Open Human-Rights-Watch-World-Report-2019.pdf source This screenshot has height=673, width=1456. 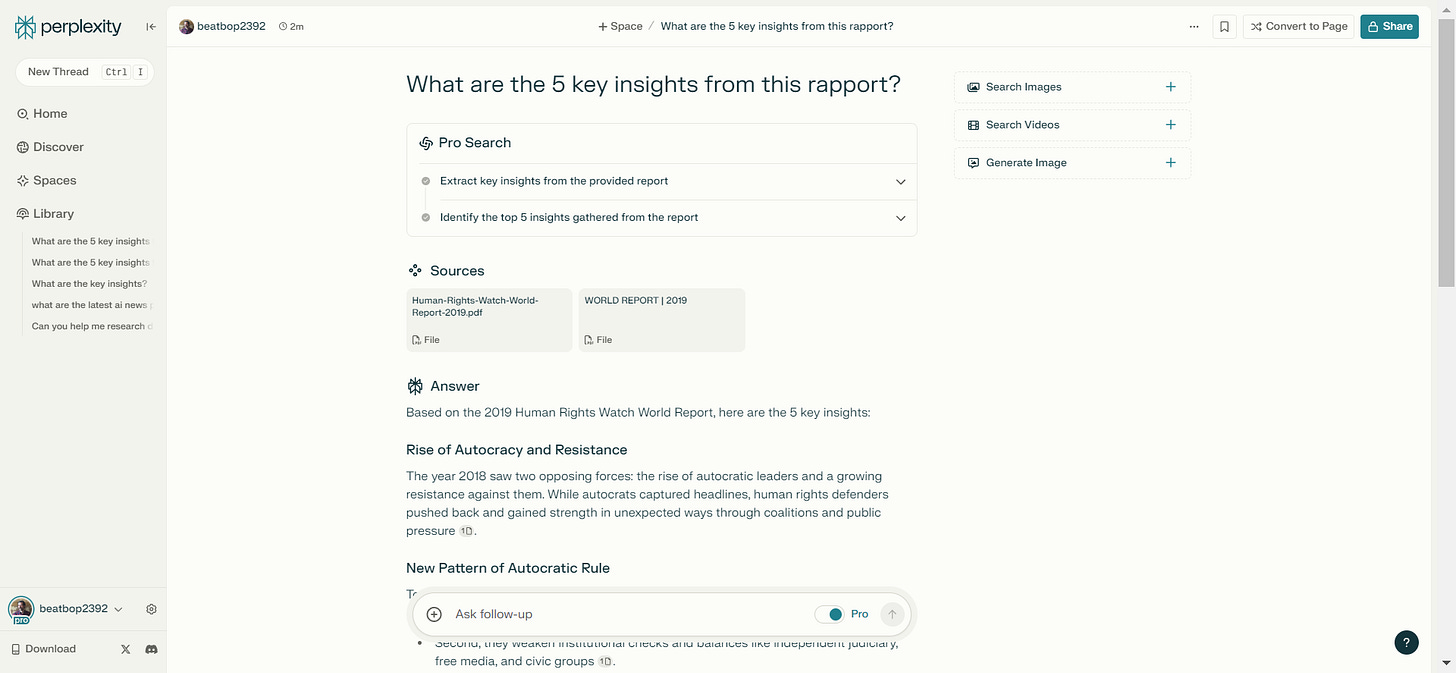click(489, 320)
